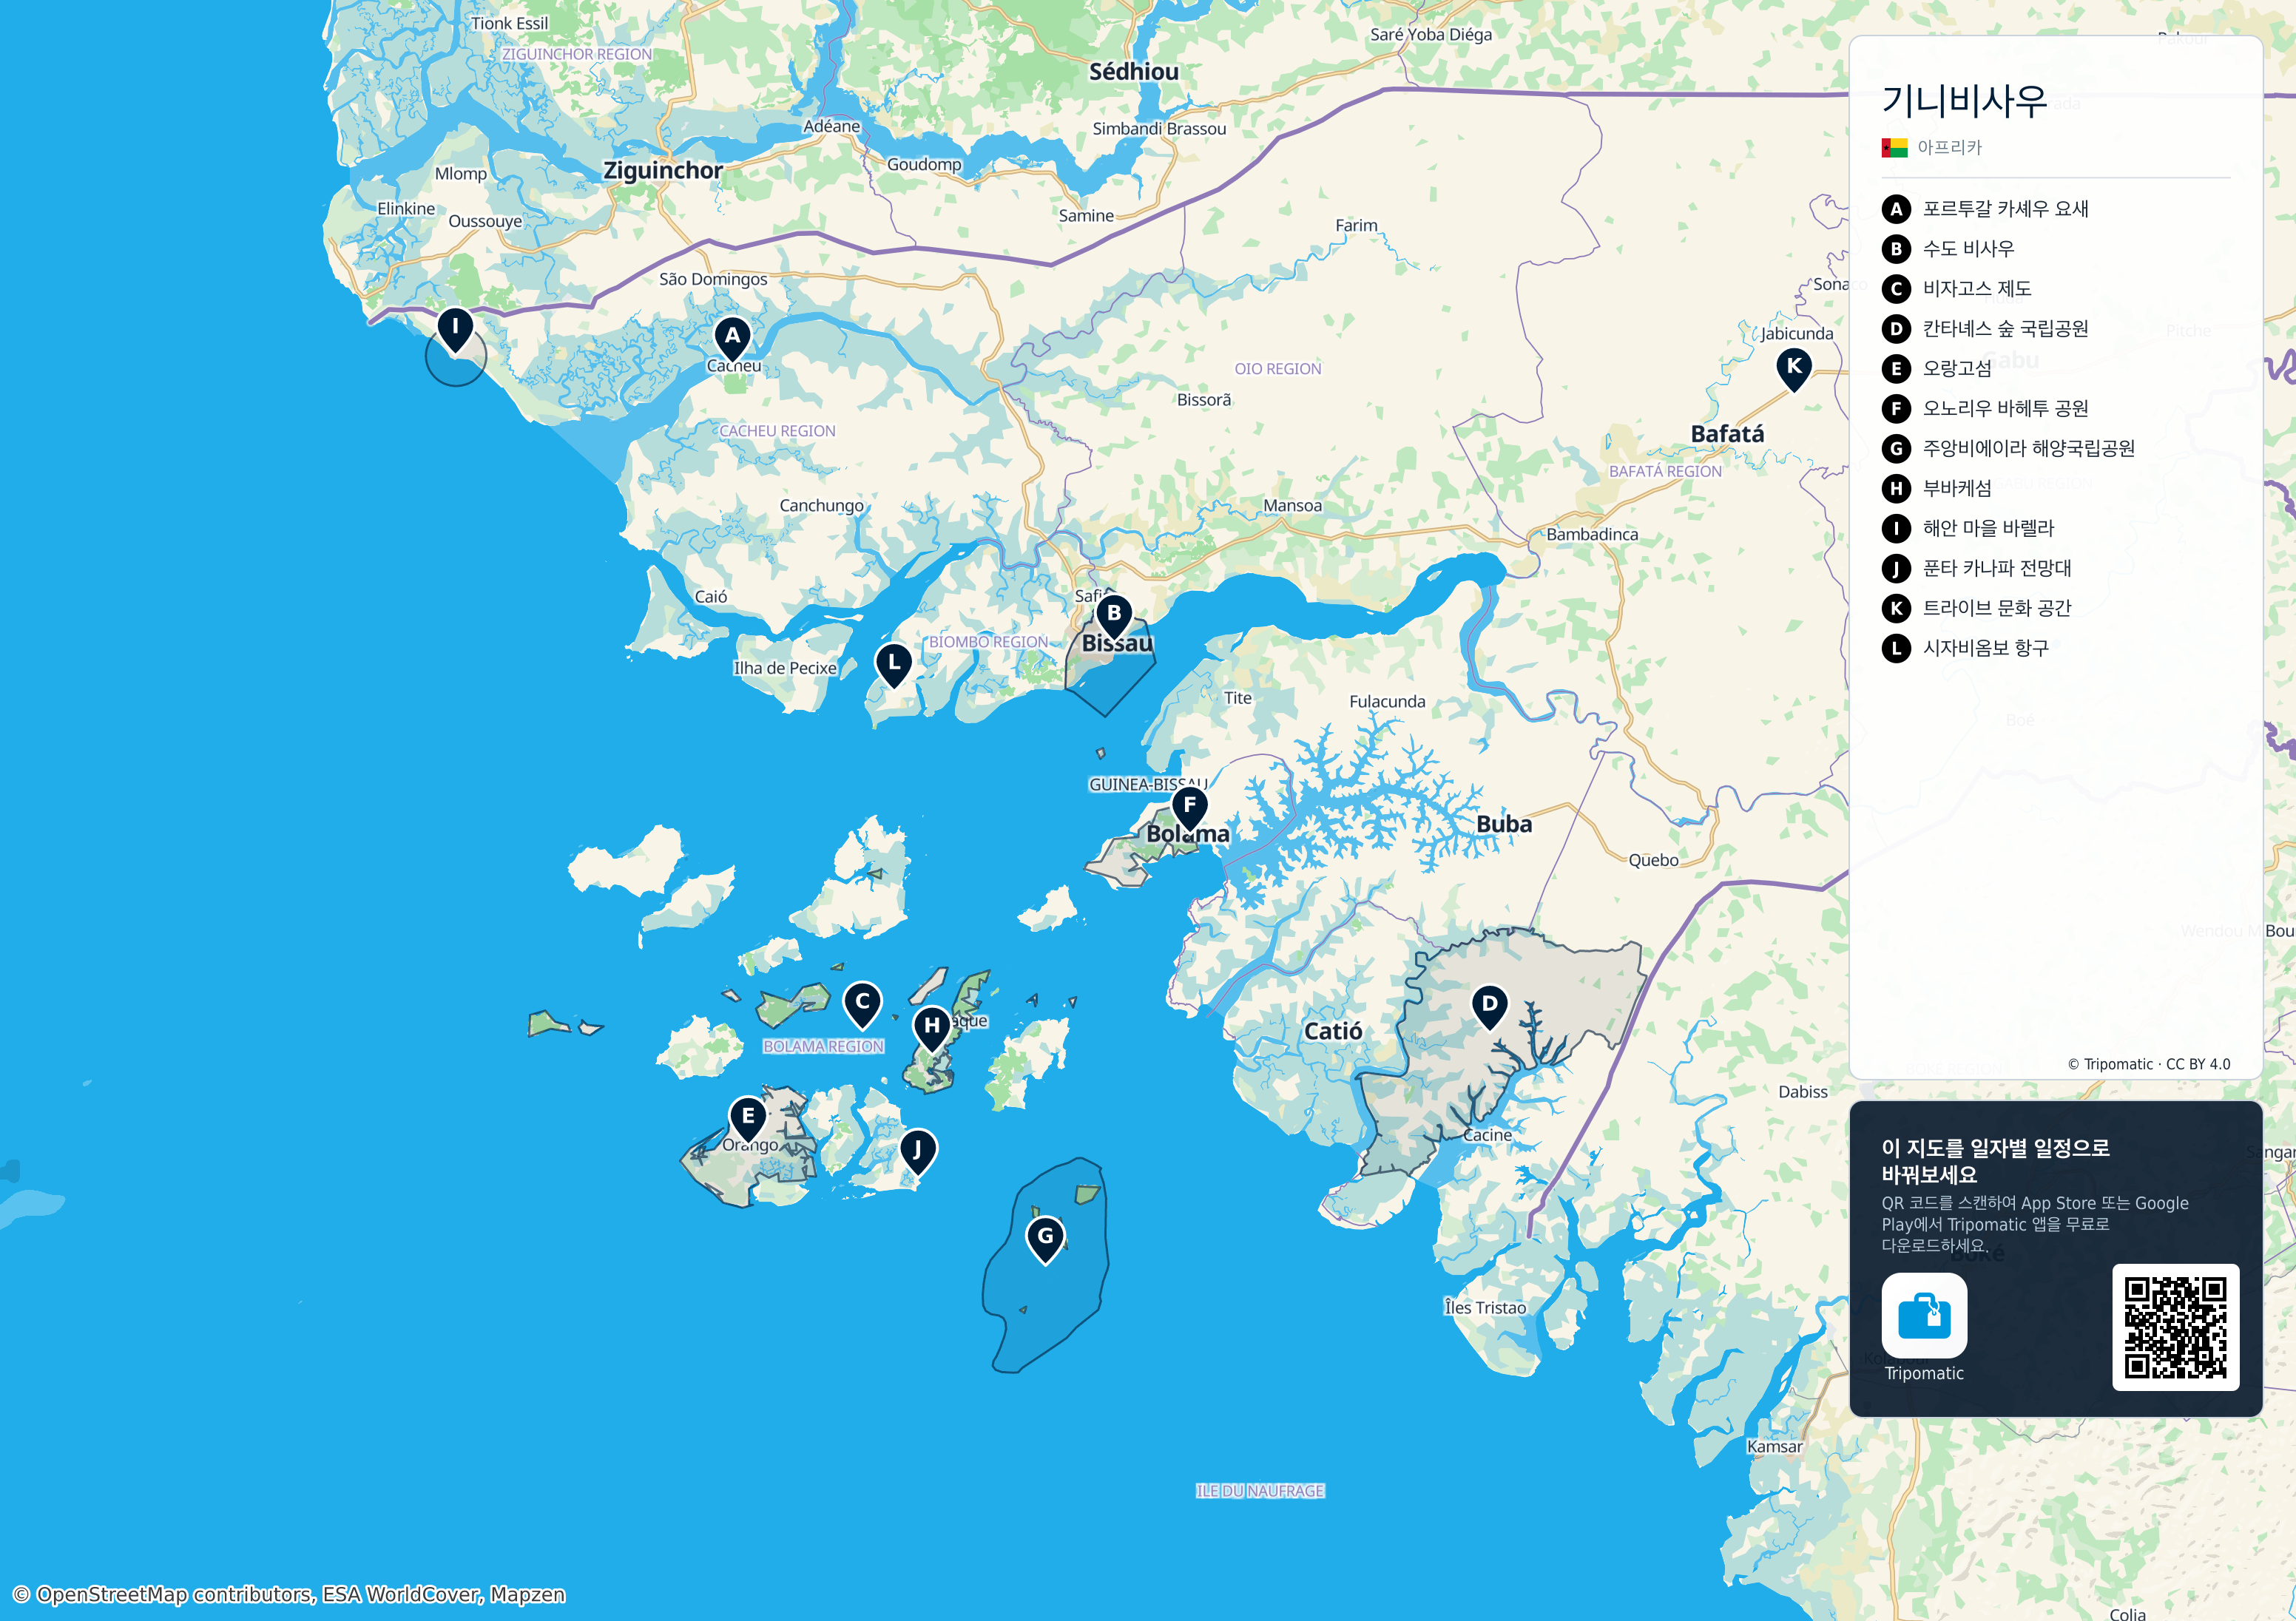Screen dimensions: 2296x1621
Task: Click map pin K near Bafatá
Action: click(x=1794, y=369)
